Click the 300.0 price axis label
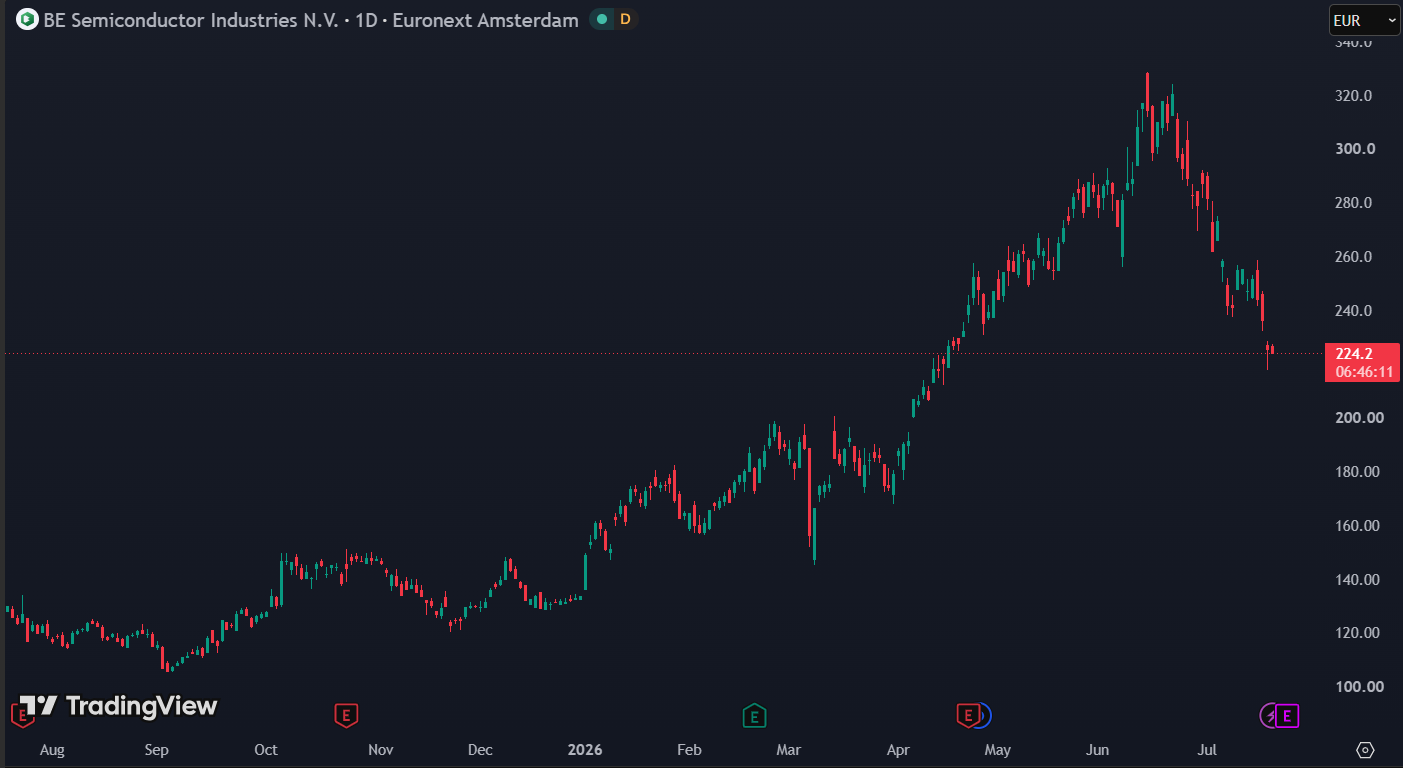This screenshot has height=768, width=1403. click(x=1355, y=149)
